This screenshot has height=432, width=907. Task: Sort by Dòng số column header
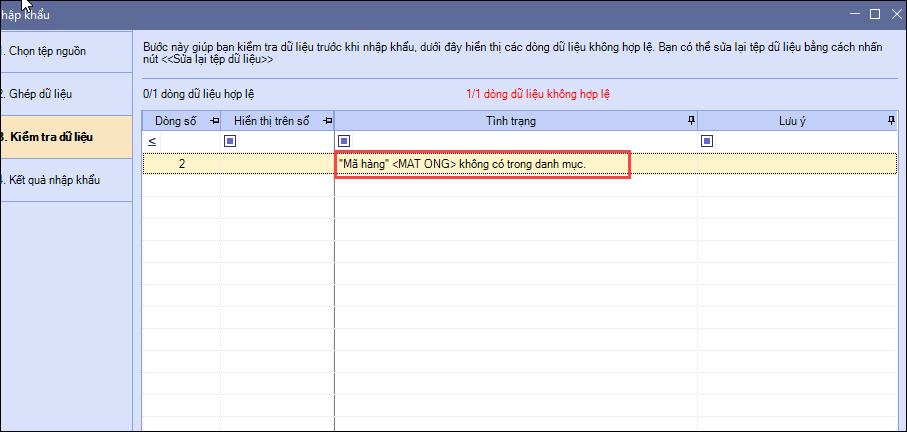[176, 121]
